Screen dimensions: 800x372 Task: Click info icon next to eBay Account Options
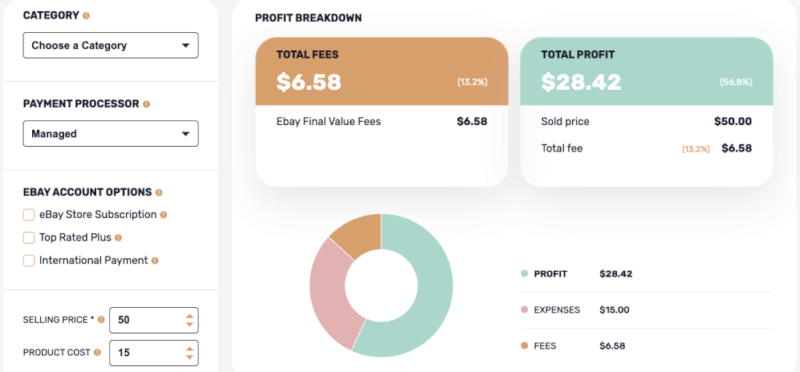(159, 192)
